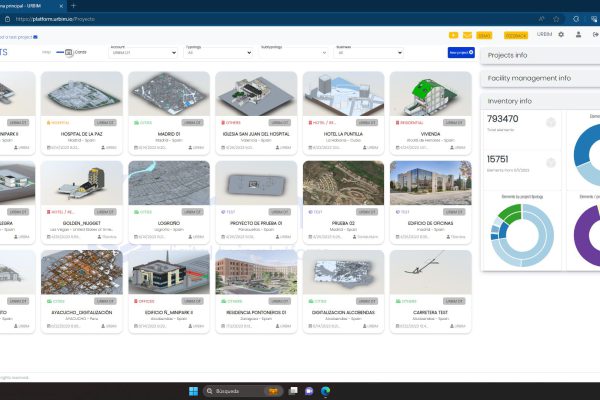Click Residential typology icon on Vivienda card

397,123
